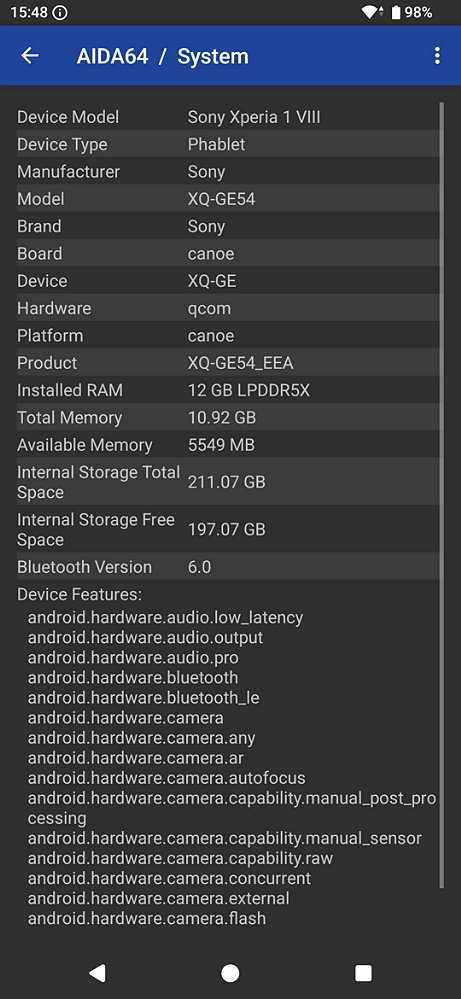The height and width of the screenshot is (999, 461).
Task: Select the Bluetooth Version 6.0 row
Action: point(228,567)
